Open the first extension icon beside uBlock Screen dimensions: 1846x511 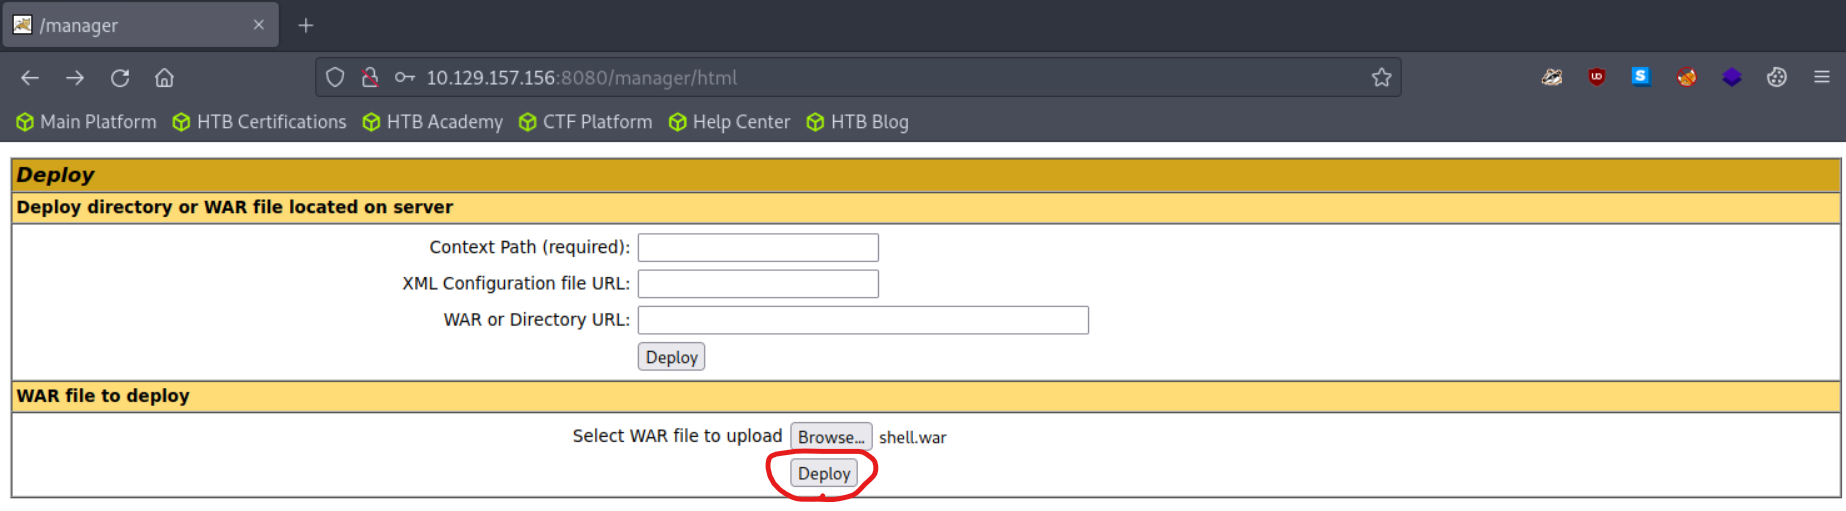tap(1552, 77)
